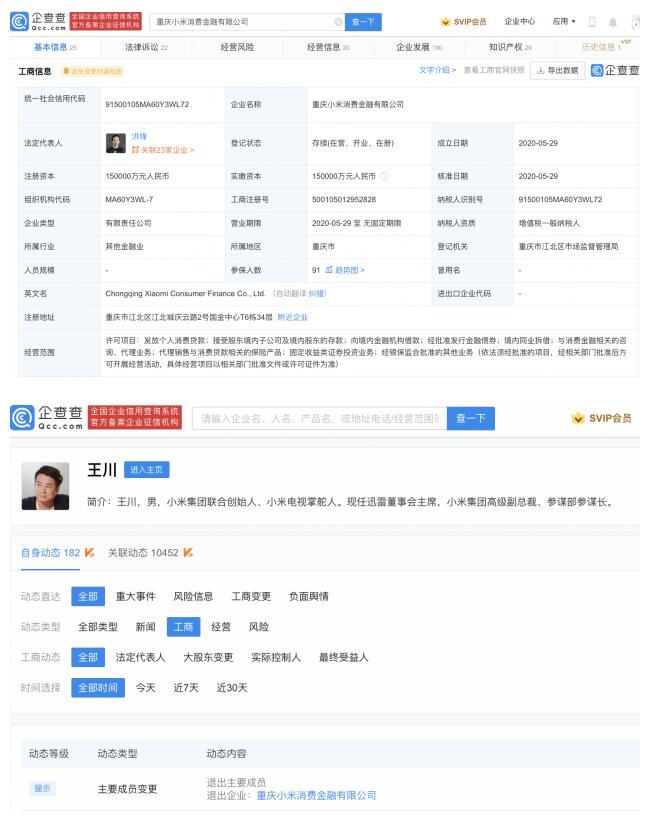The height and width of the screenshot is (831, 669).
Task: Click the 洪锋 name link
Action: coord(139,136)
